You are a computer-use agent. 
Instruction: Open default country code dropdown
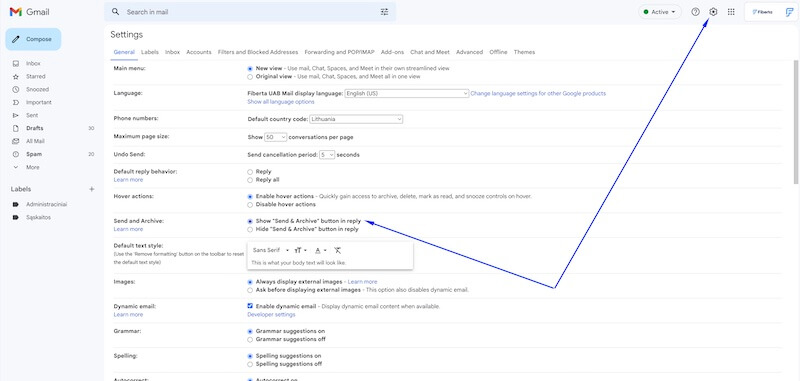click(356, 119)
